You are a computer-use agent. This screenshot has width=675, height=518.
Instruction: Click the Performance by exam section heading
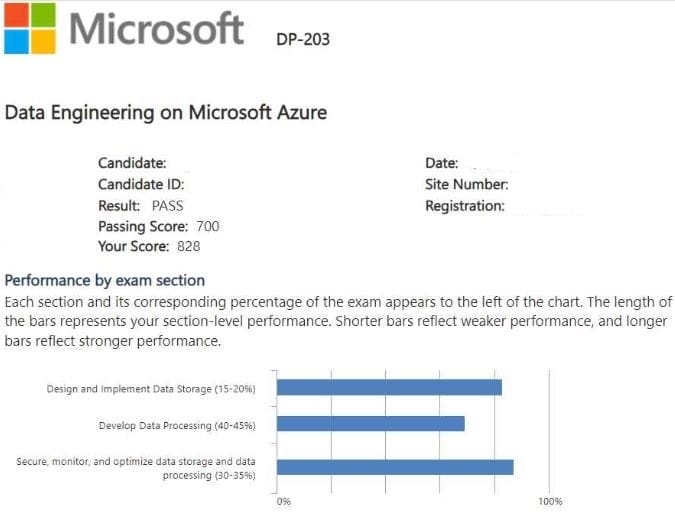(105, 280)
